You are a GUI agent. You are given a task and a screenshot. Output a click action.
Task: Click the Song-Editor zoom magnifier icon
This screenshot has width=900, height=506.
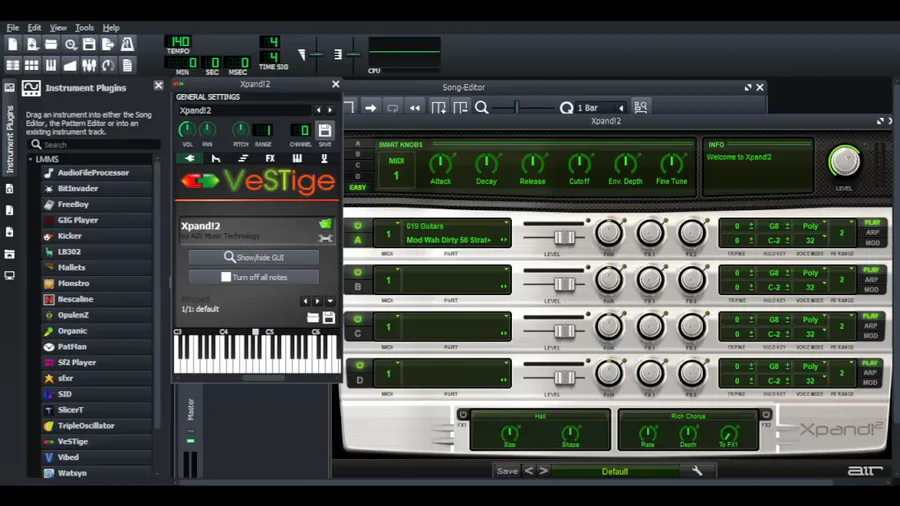click(482, 108)
